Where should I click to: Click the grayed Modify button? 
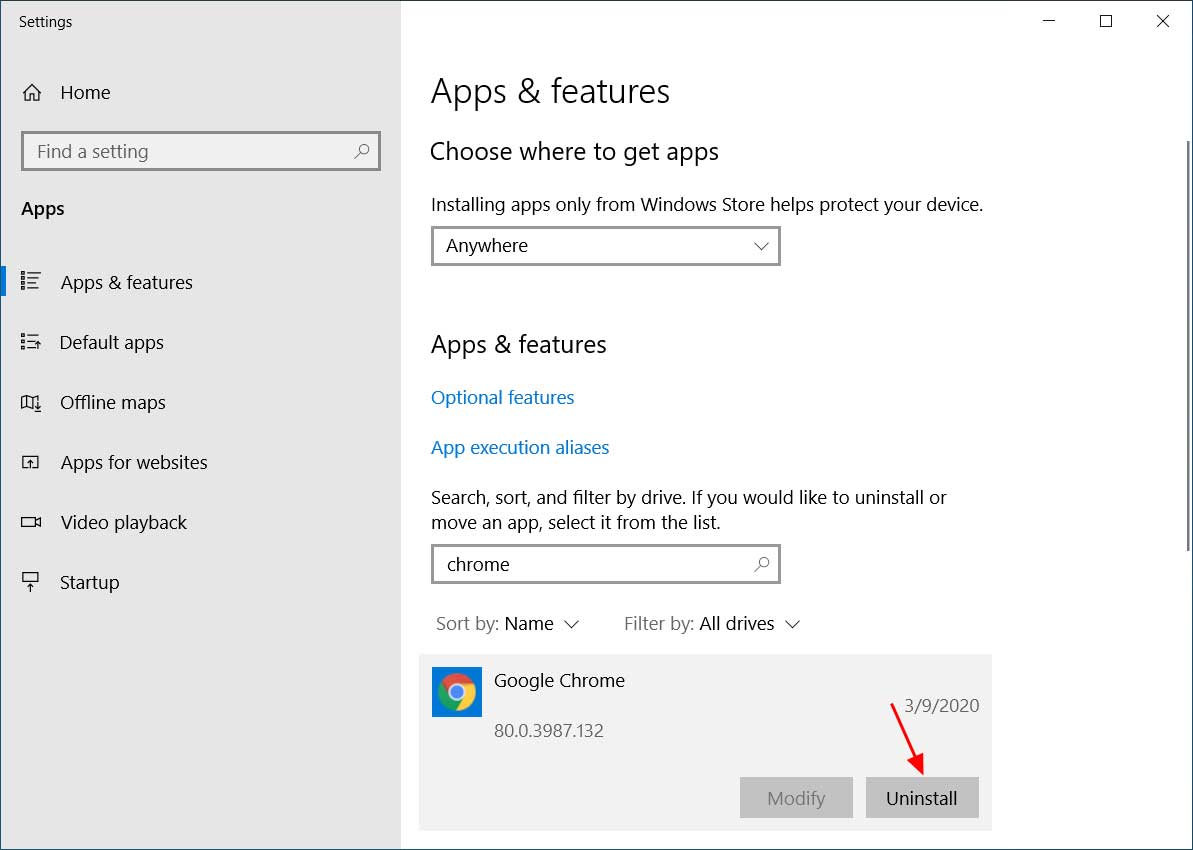pyautogui.click(x=796, y=797)
